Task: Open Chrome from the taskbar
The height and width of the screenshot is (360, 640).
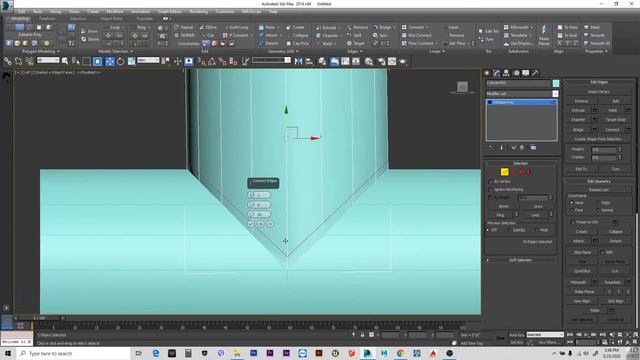Action: pos(400,353)
